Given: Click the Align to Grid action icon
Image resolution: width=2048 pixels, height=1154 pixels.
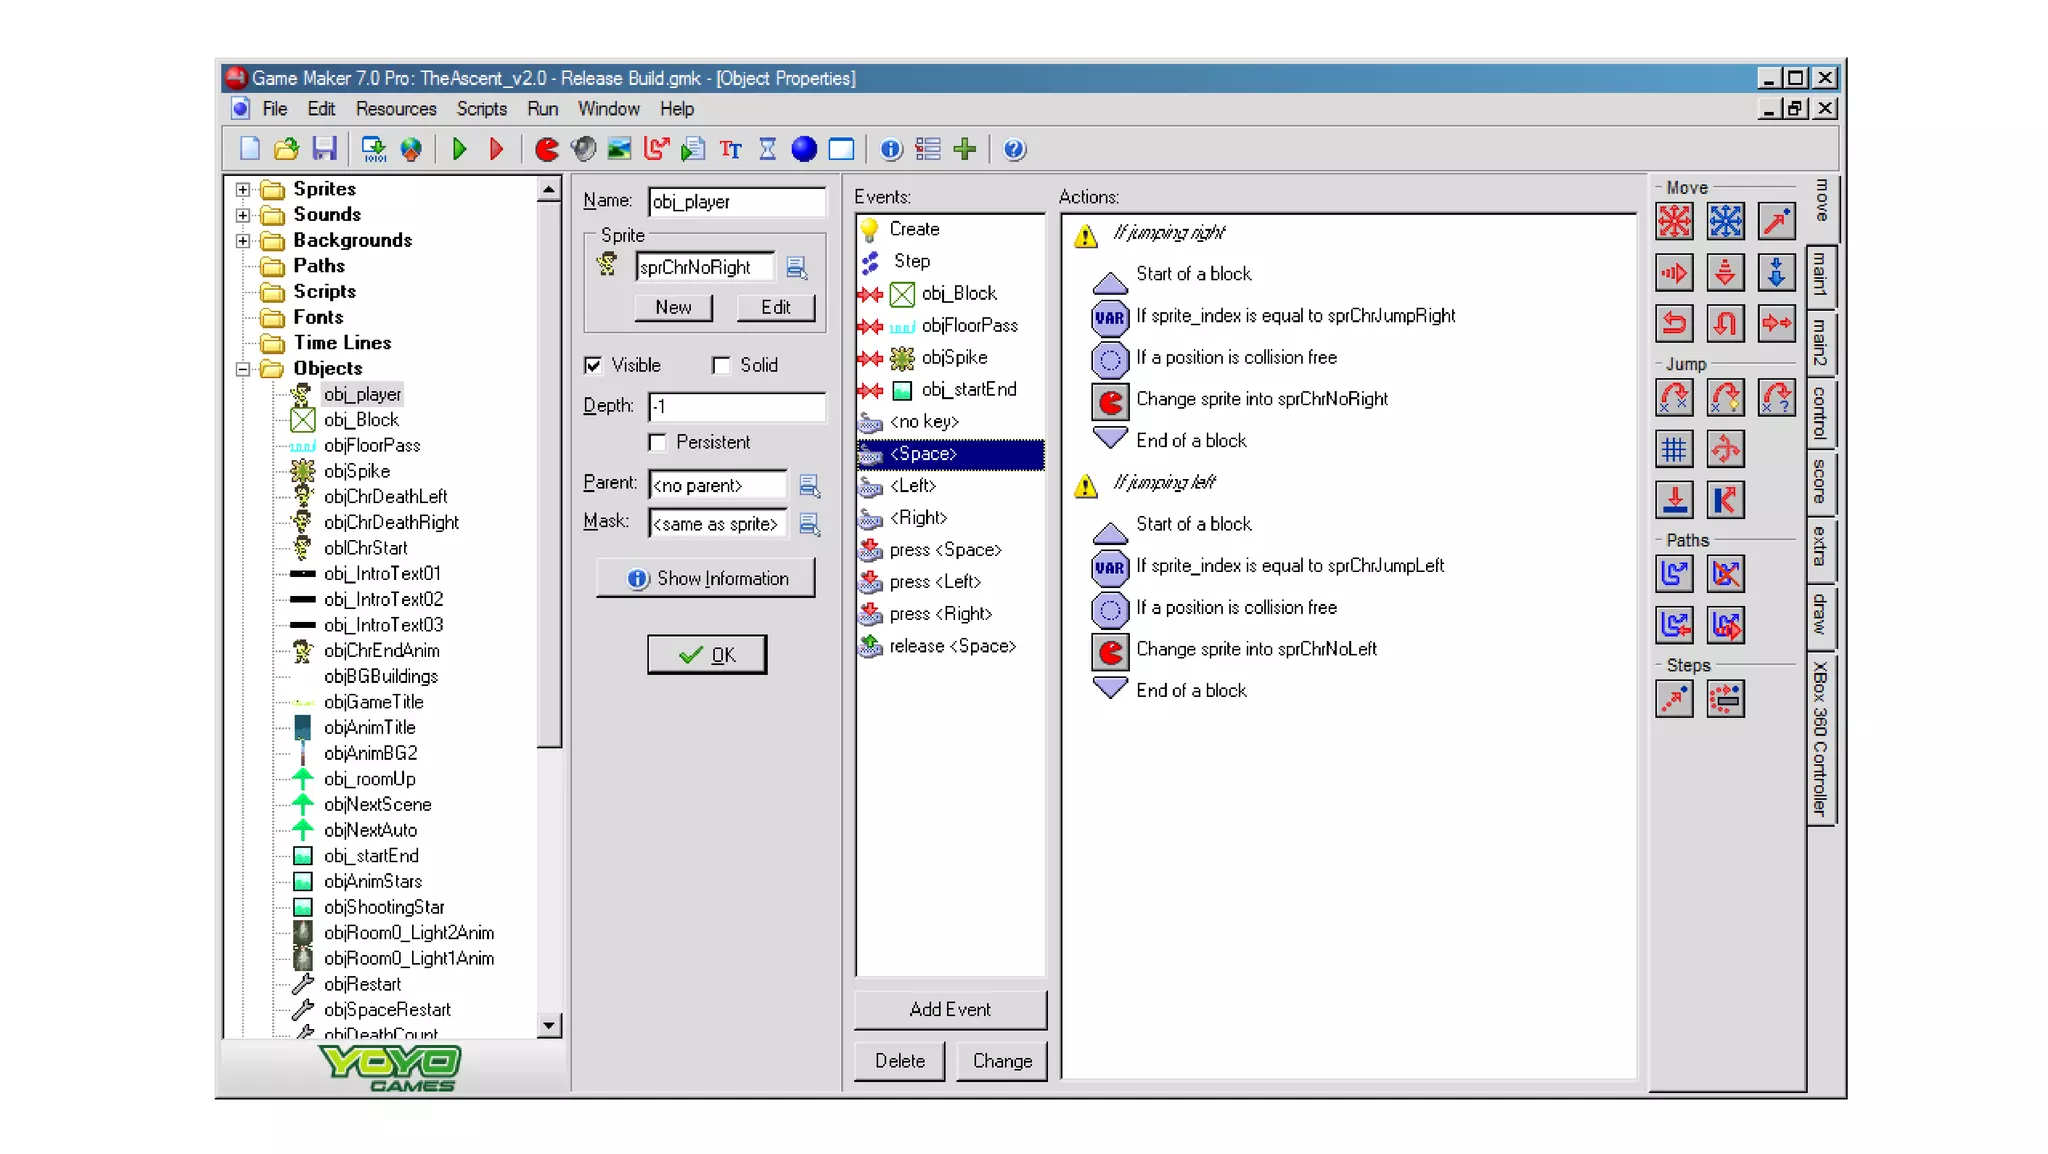Looking at the screenshot, I should (x=1674, y=449).
